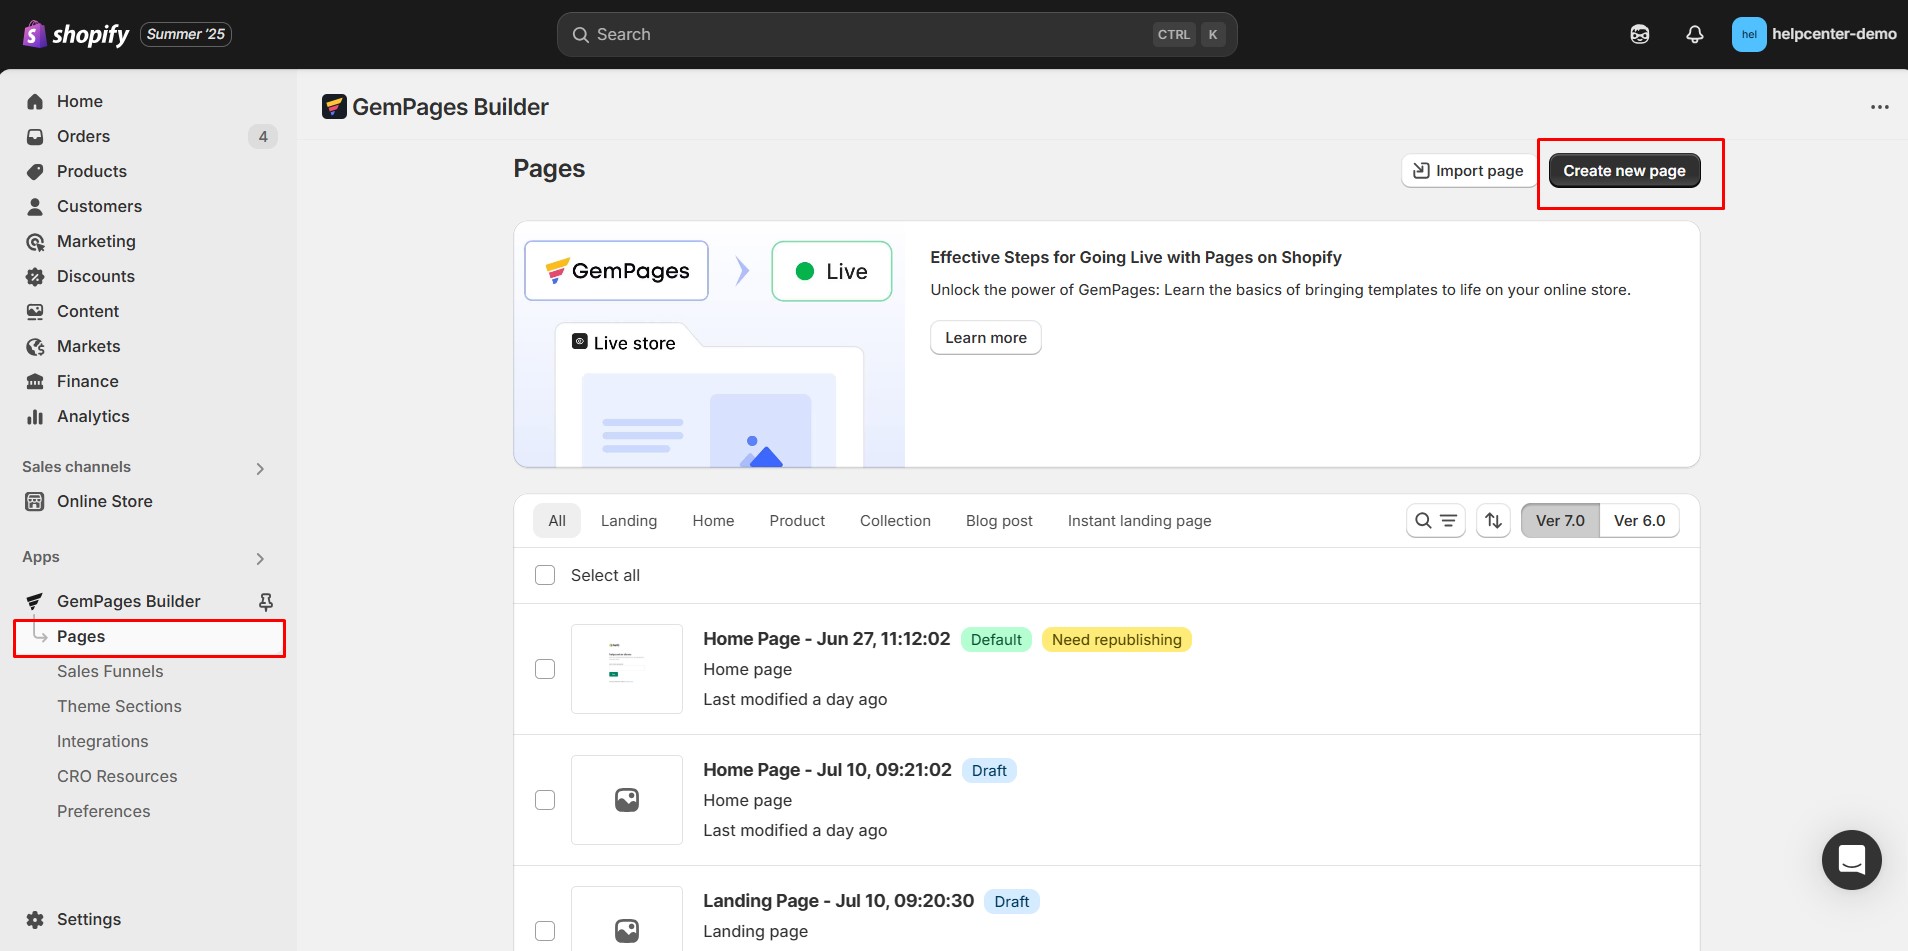This screenshot has height=951, width=1908.
Task: Unpin GemPages Builder from sidebar
Action: (x=266, y=601)
